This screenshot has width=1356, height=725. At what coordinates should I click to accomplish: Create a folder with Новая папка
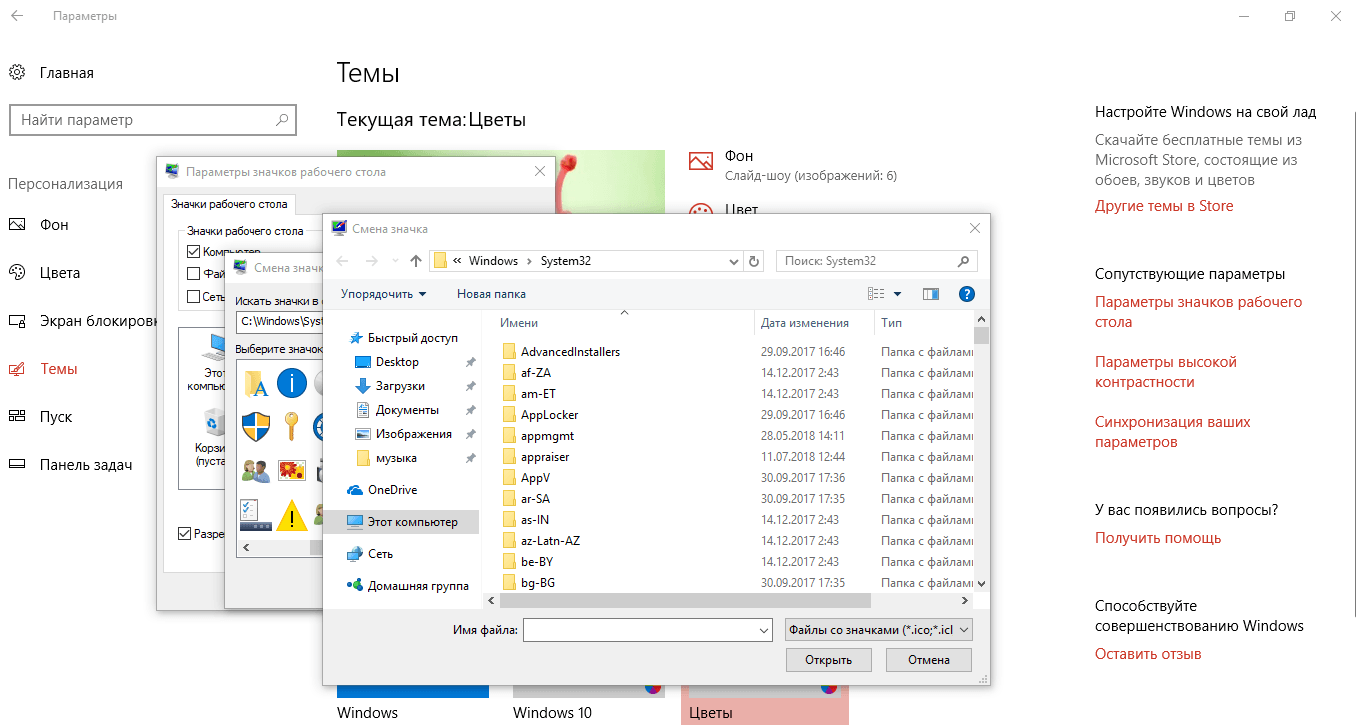click(x=491, y=294)
